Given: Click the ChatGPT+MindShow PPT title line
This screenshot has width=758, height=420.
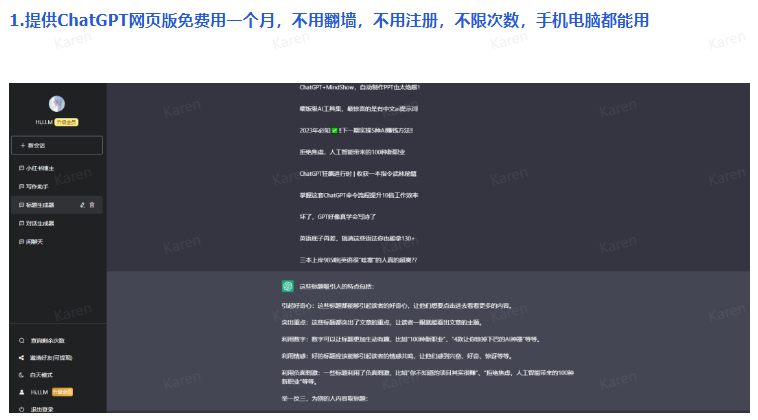Looking at the screenshot, I should tap(359, 87).
